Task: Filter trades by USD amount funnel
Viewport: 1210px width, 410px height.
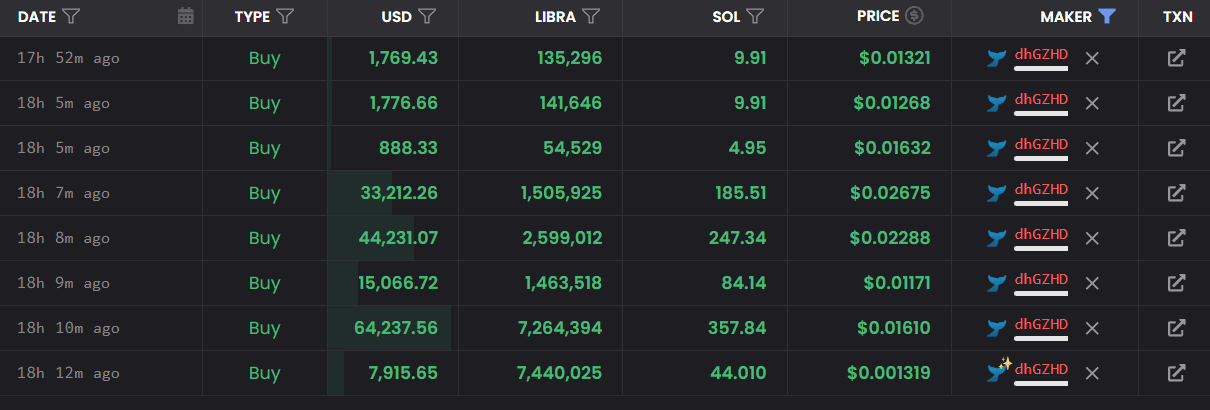Action: tap(427, 16)
